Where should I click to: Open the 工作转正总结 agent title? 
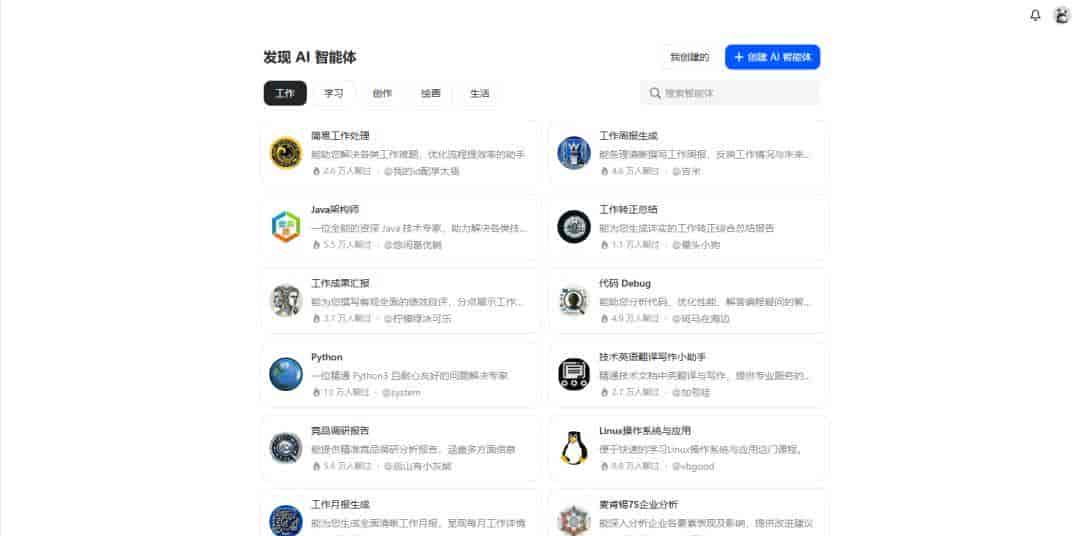pyautogui.click(x=628, y=209)
